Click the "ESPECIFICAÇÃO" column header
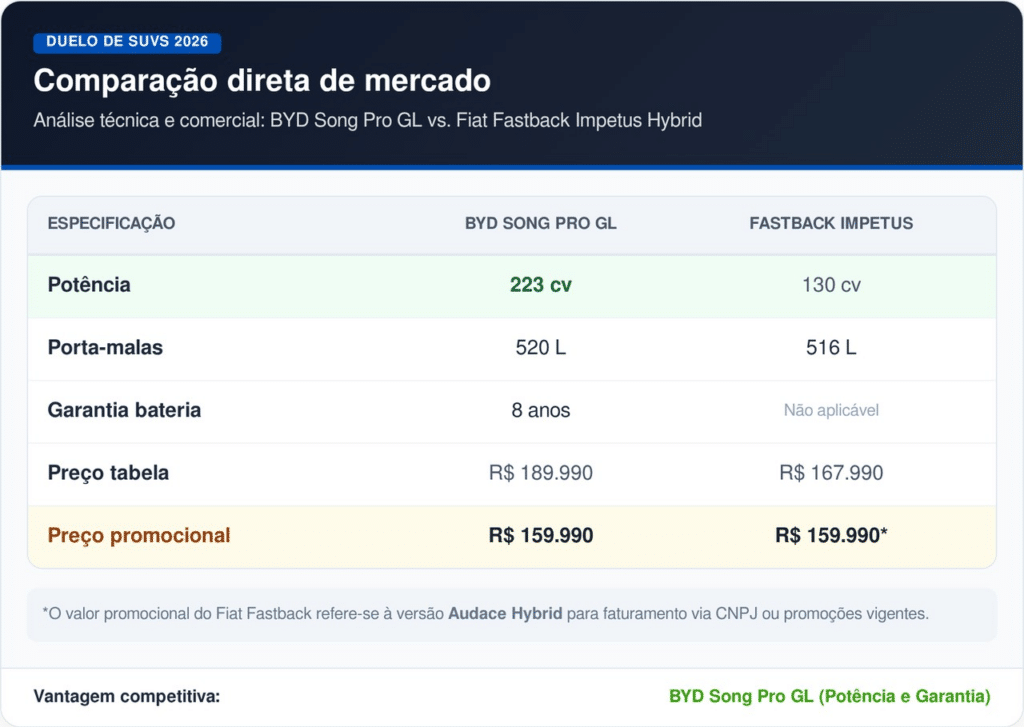 pyautogui.click(x=111, y=223)
